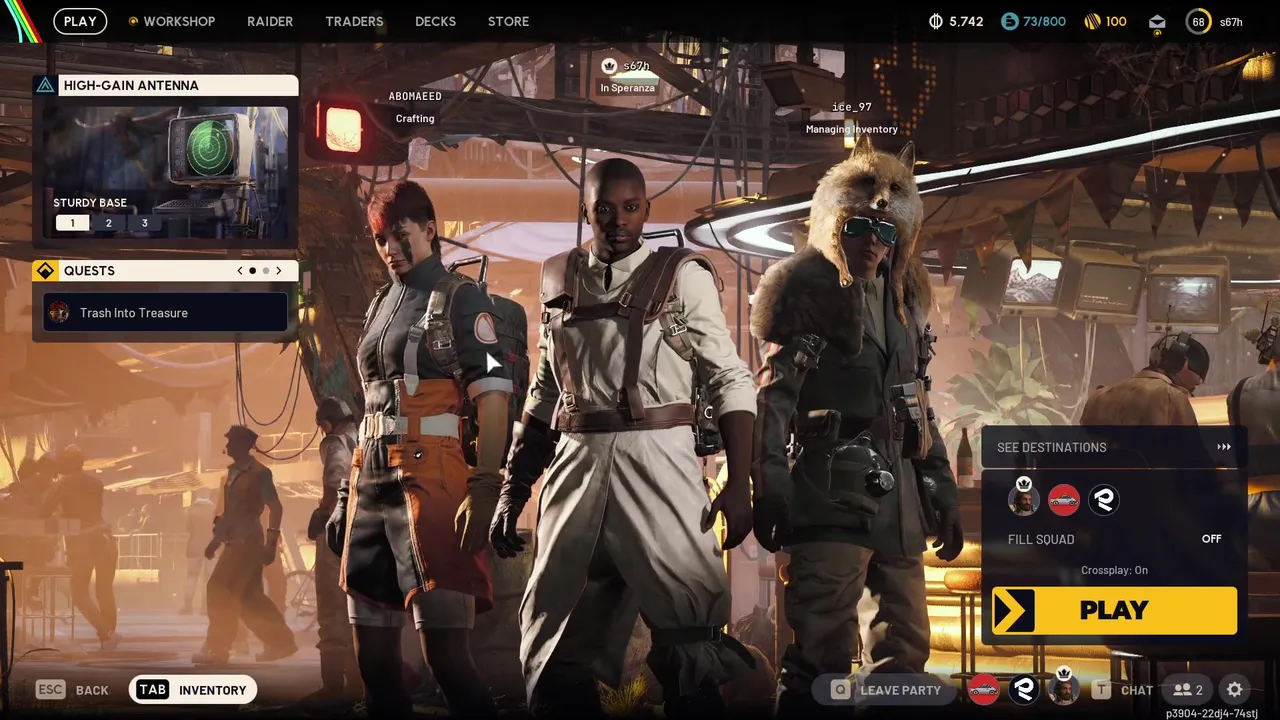The image size is (1280, 720).
Task: Click the 5.742 coin balance value
Action: pos(966,21)
